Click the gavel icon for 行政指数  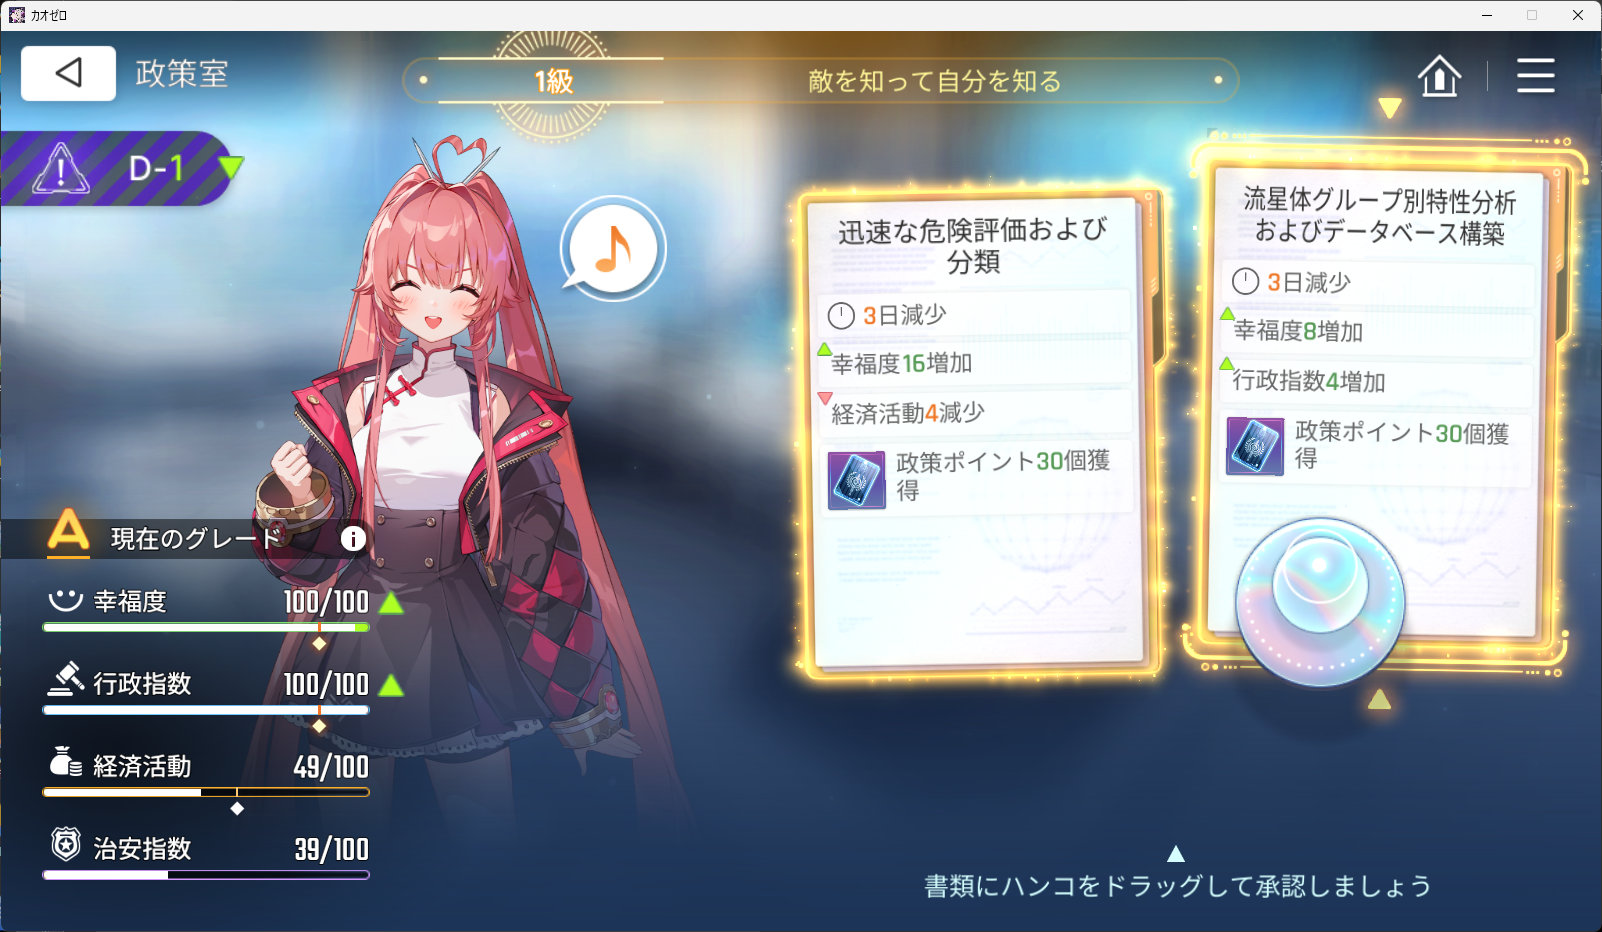(x=66, y=679)
